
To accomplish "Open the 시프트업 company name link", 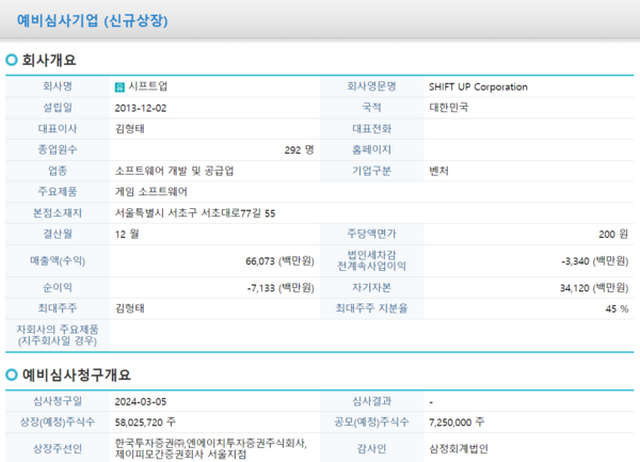I will pos(148,87).
